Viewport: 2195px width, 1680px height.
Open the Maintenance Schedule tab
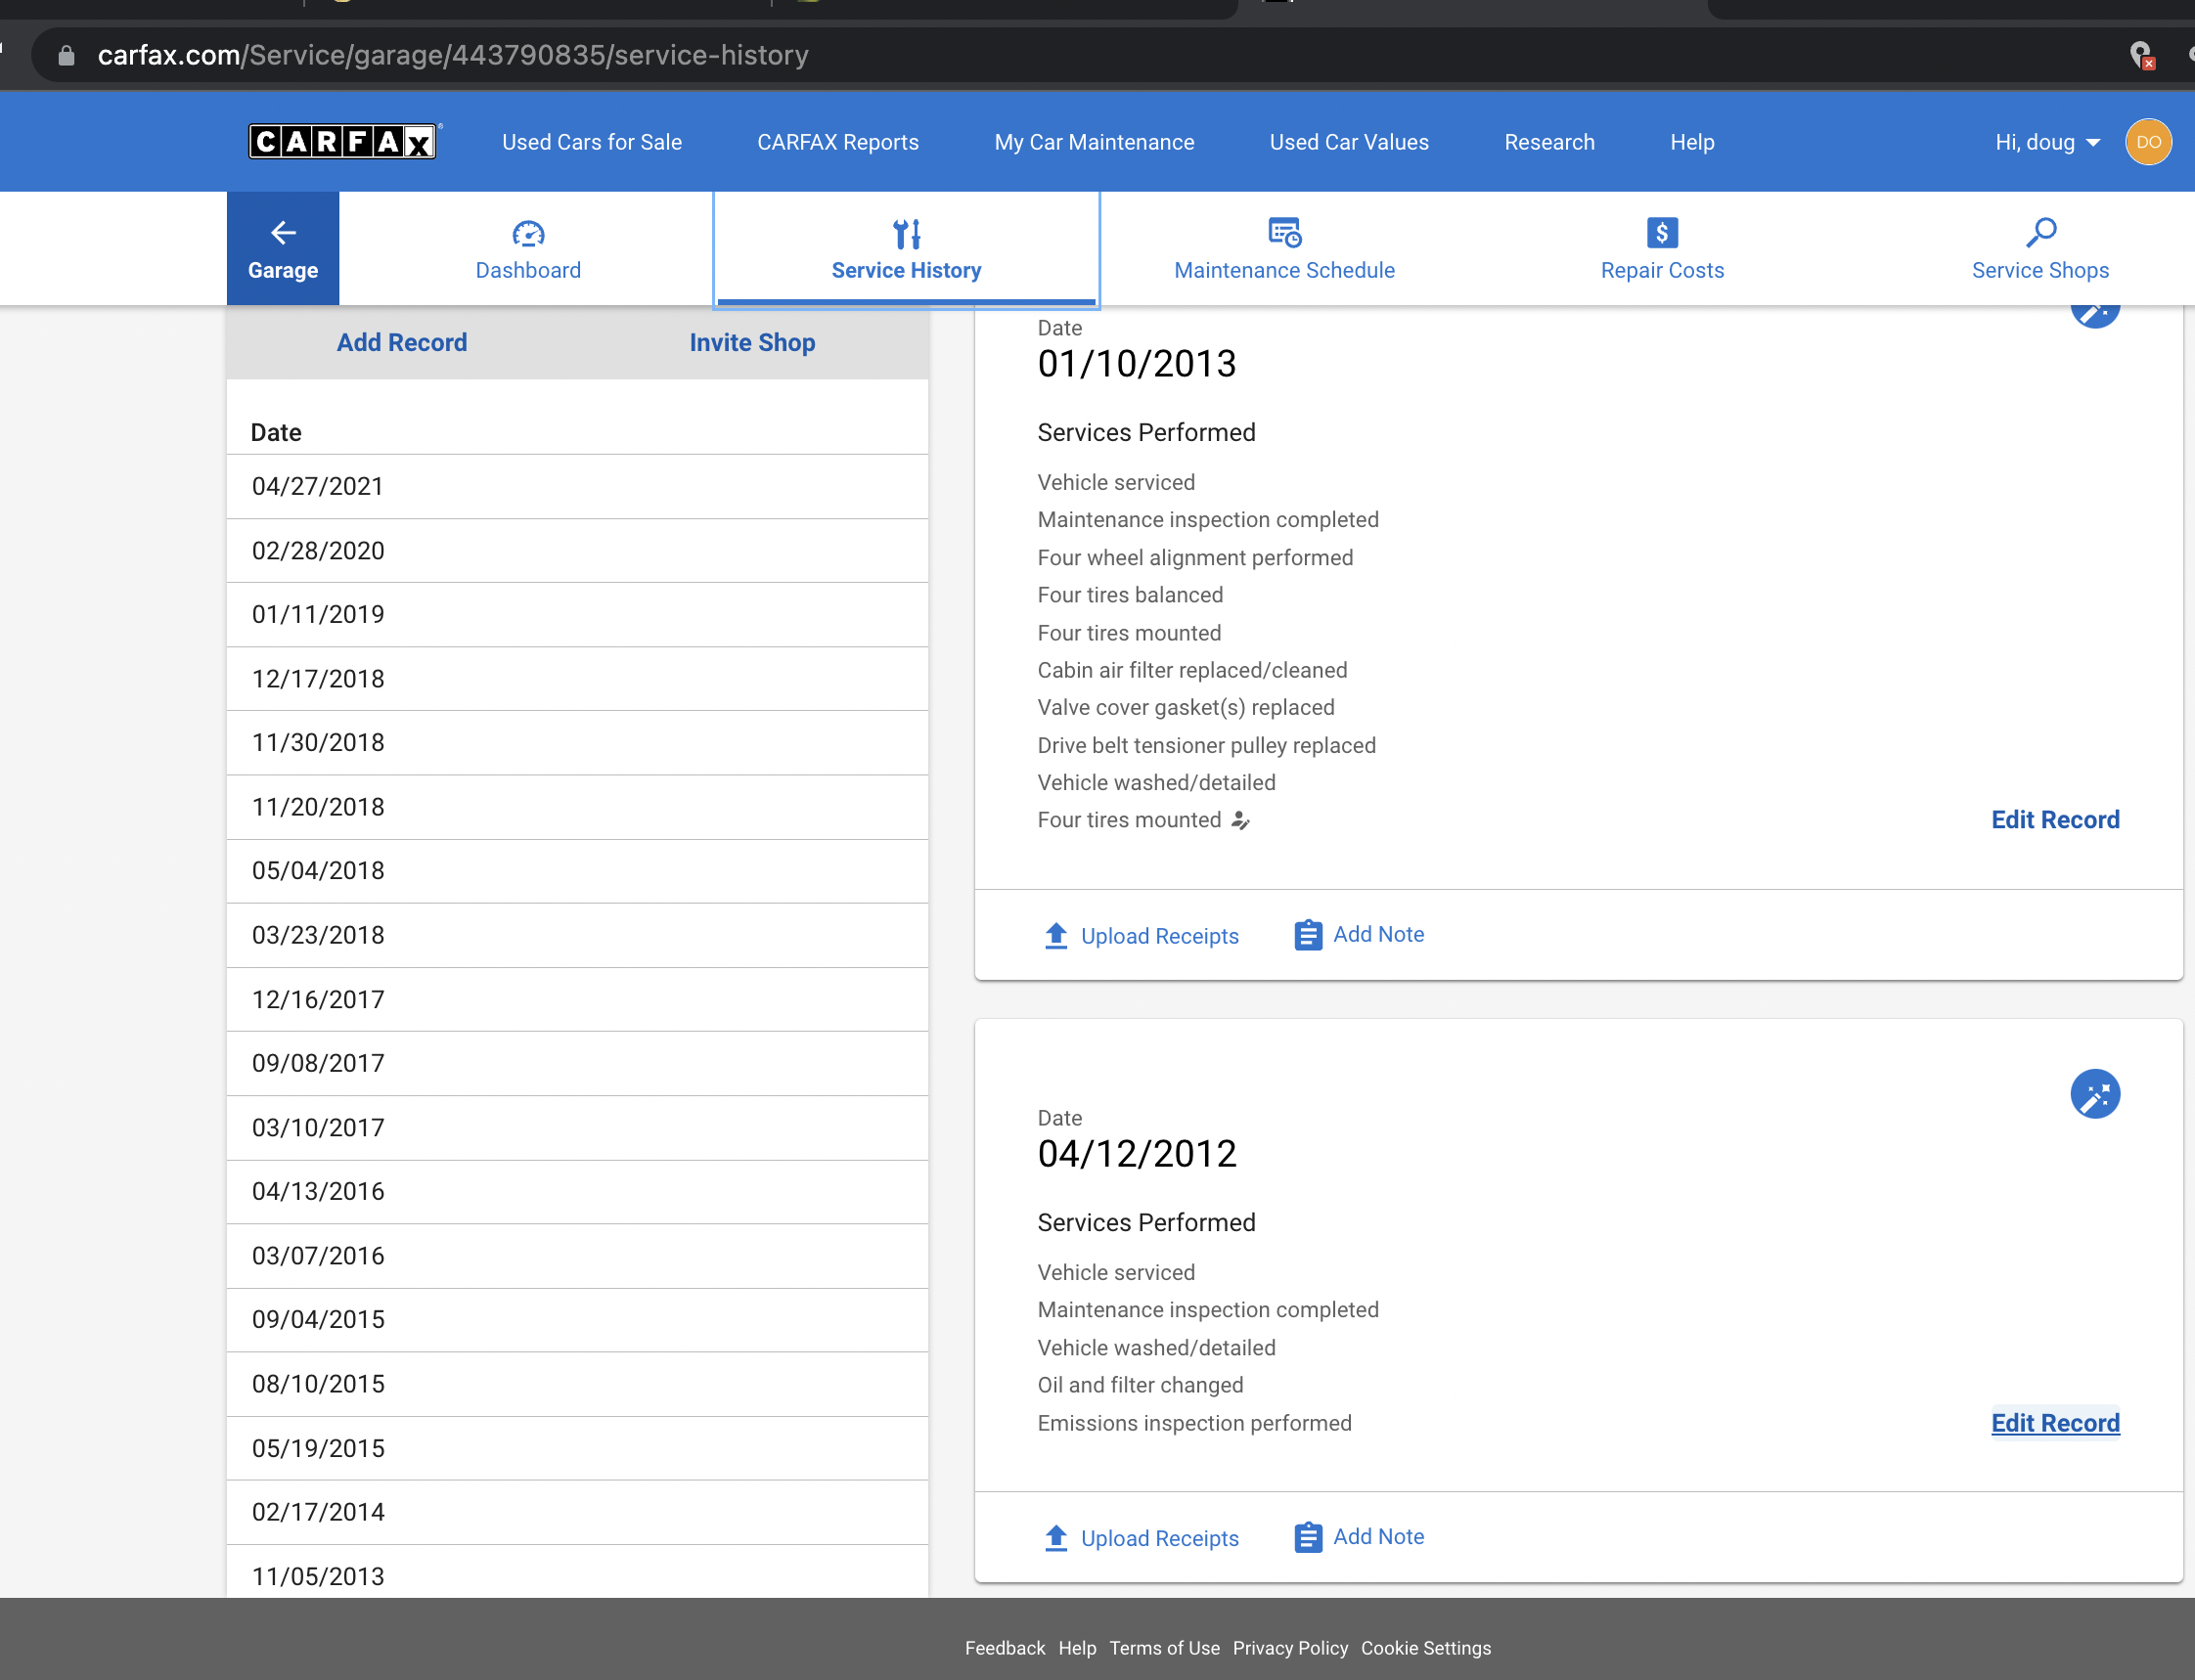coord(1284,250)
